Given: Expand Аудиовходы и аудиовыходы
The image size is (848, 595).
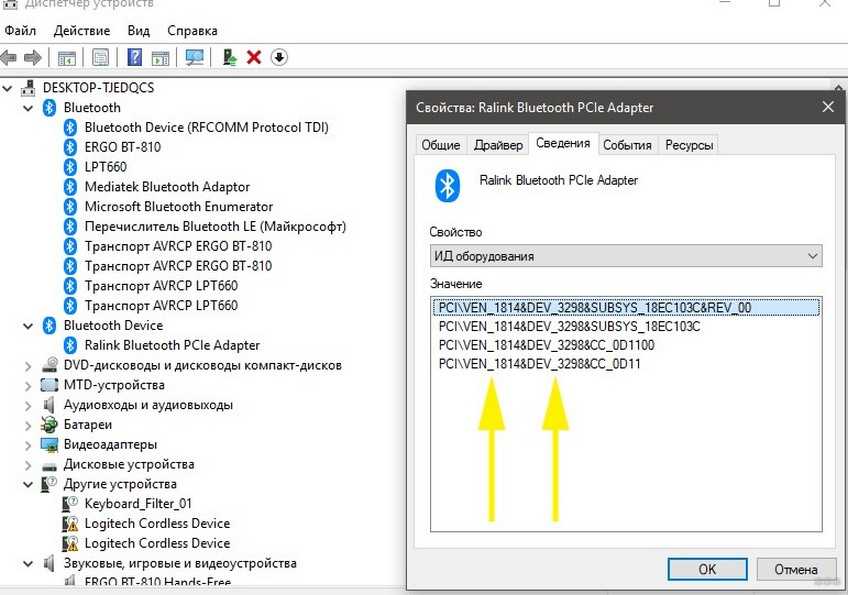Looking at the screenshot, I should (x=28, y=406).
